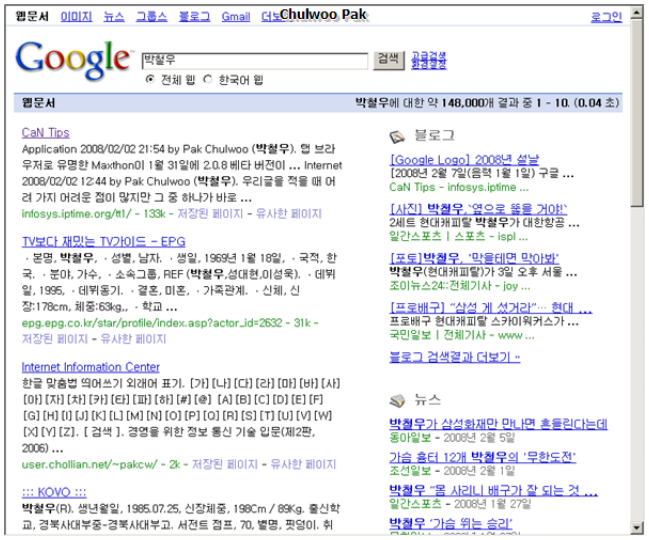Click the 148,000개 result count text
Viewport: 649px width, 540px height.
[x=468, y=103]
